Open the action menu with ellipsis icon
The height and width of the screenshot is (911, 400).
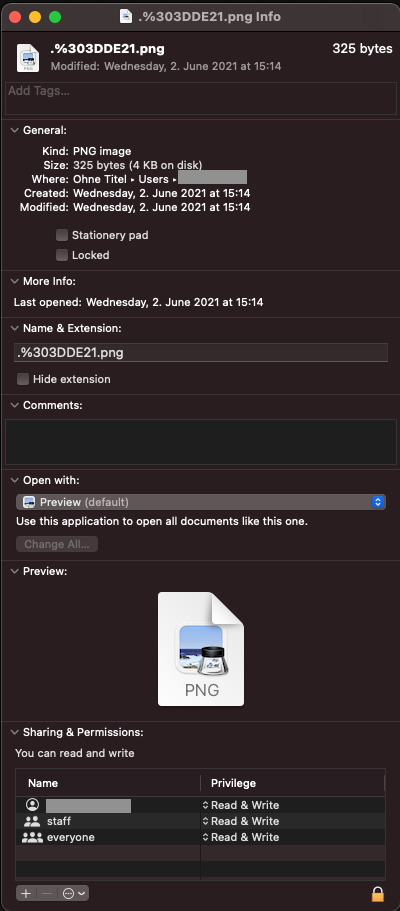74,893
